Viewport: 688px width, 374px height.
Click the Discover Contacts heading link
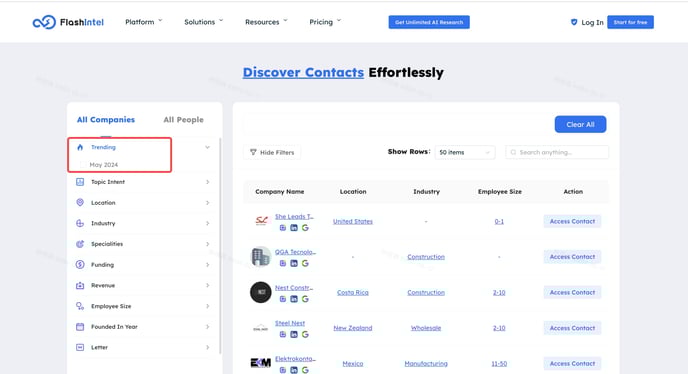[x=303, y=72]
